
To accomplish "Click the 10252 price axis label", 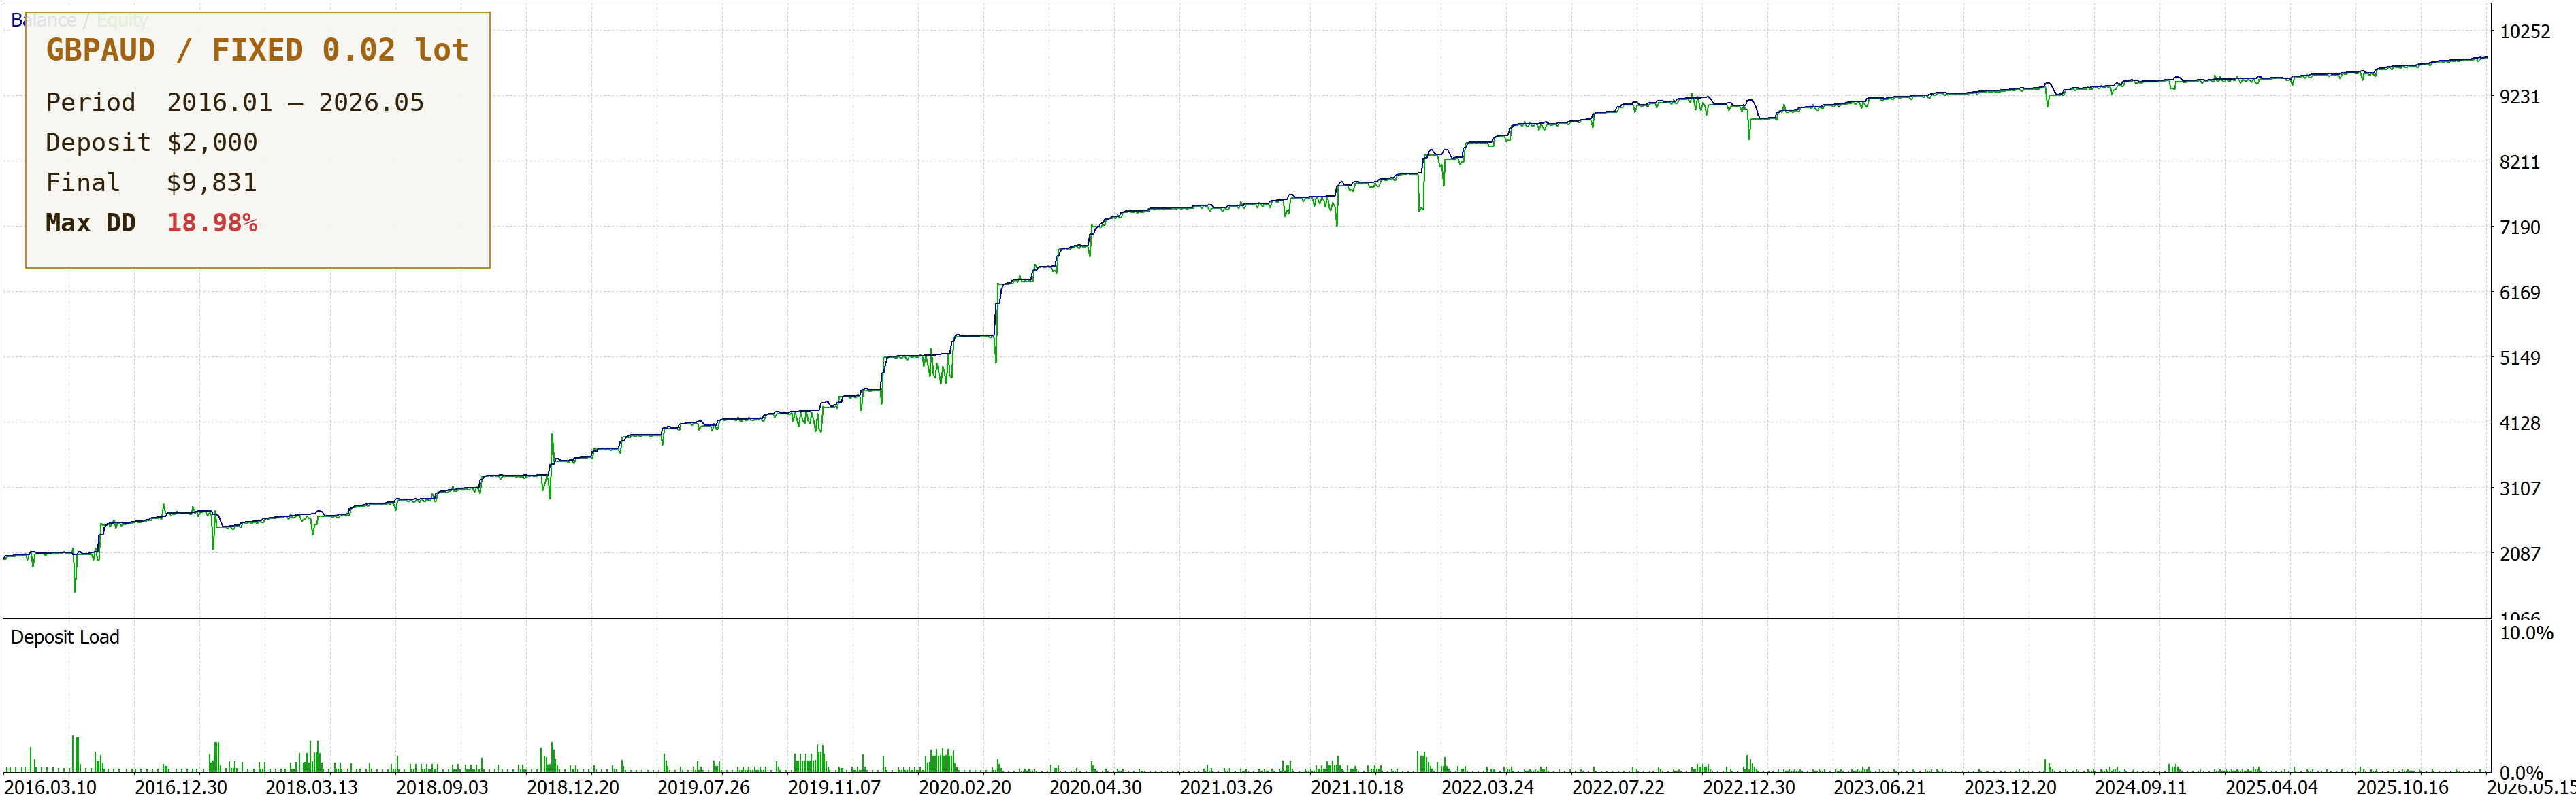I will [2525, 31].
